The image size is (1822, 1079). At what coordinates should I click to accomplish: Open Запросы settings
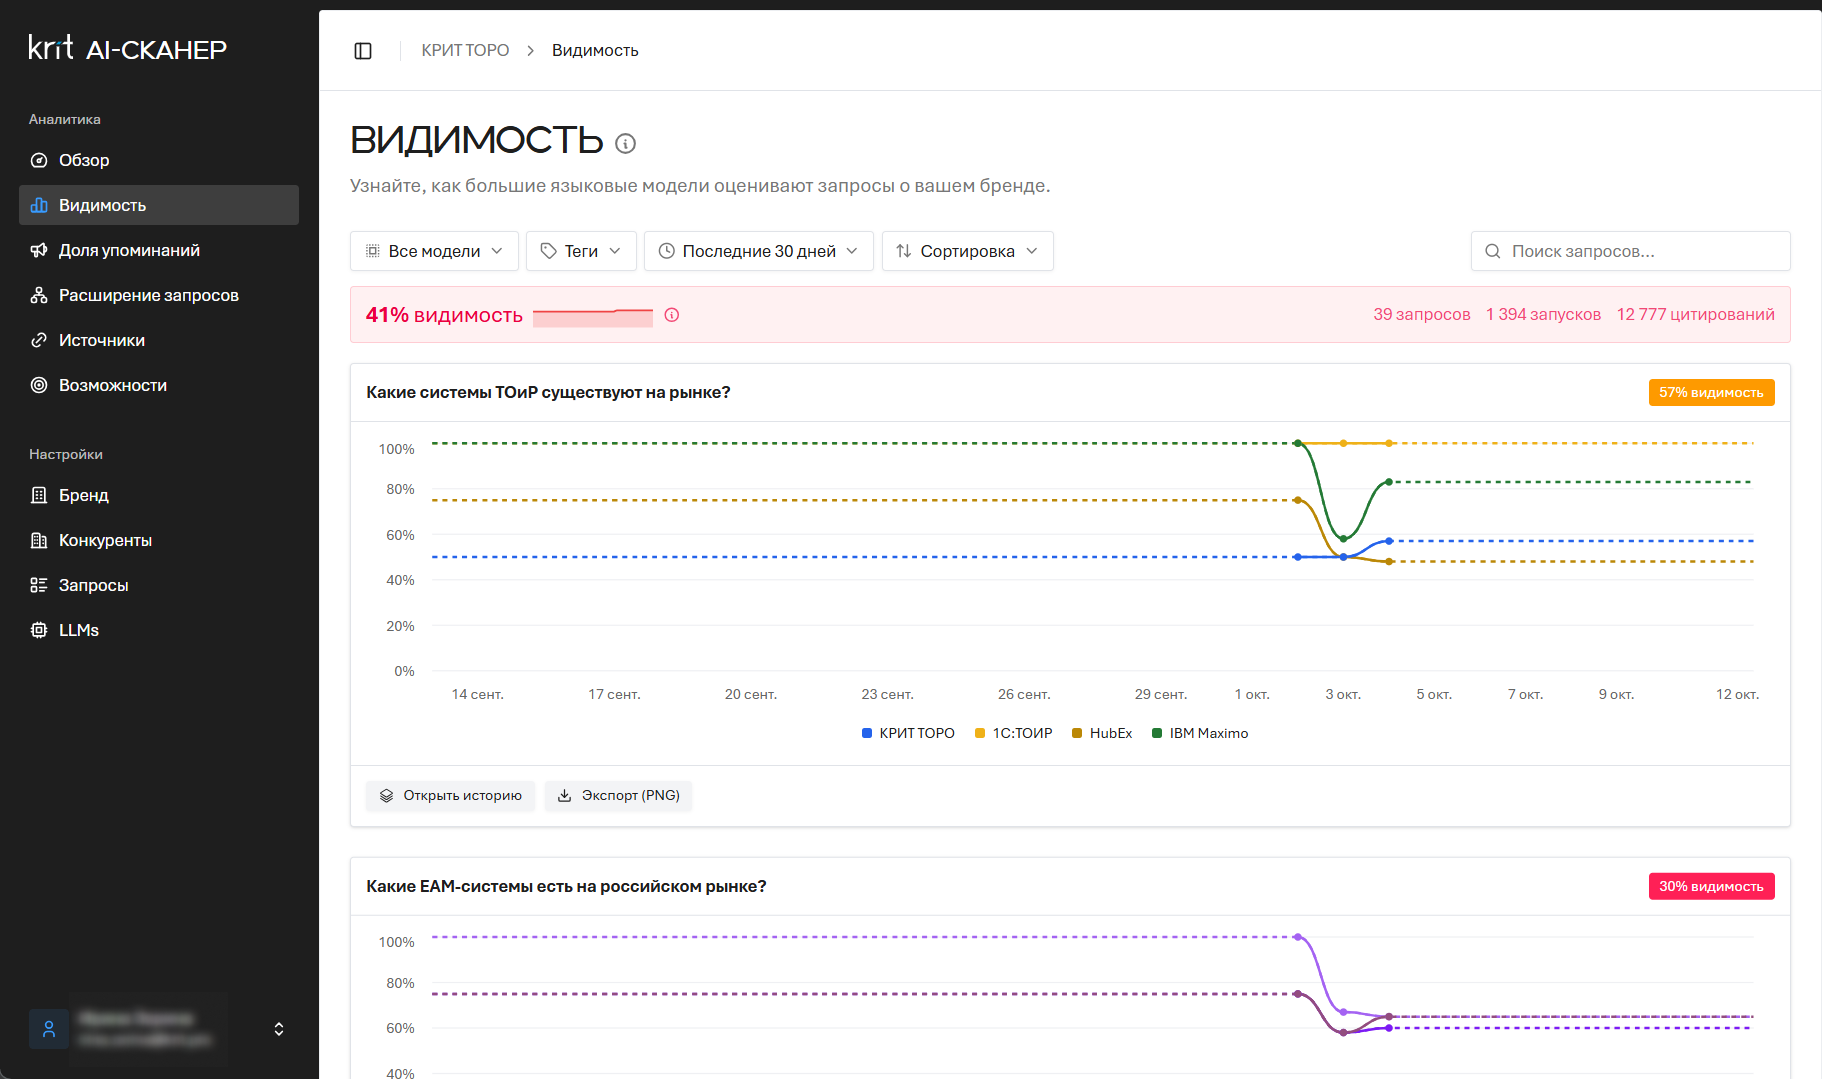point(159,585)
